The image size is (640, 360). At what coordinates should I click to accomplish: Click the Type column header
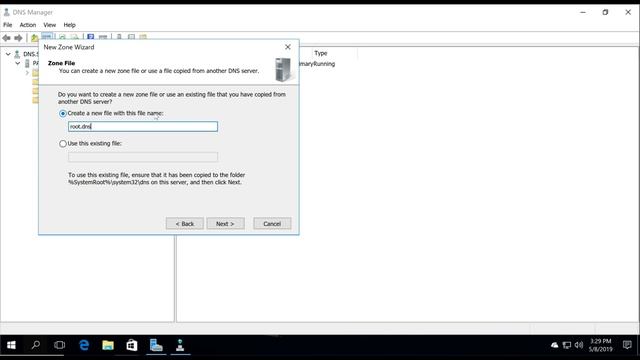pyautogui.click(x=321, y=53)
